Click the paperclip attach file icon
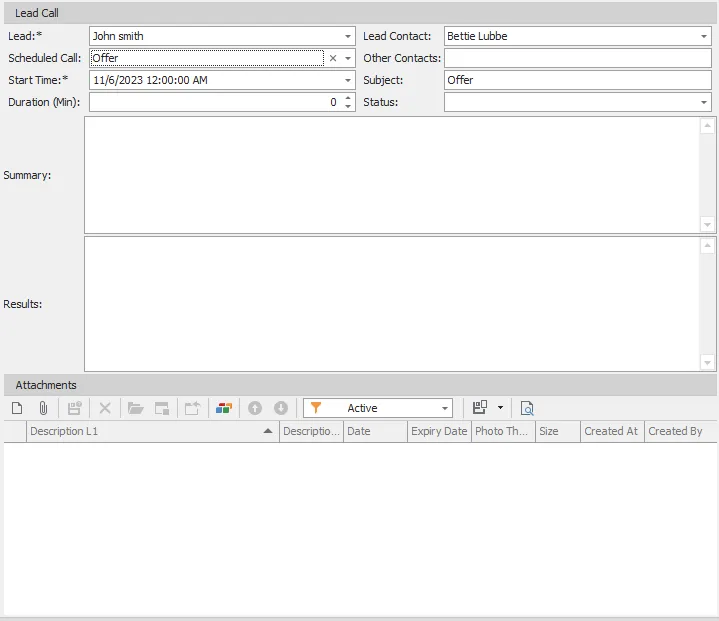Viewport: 719px width, 621px height. (x=43, y=408)
